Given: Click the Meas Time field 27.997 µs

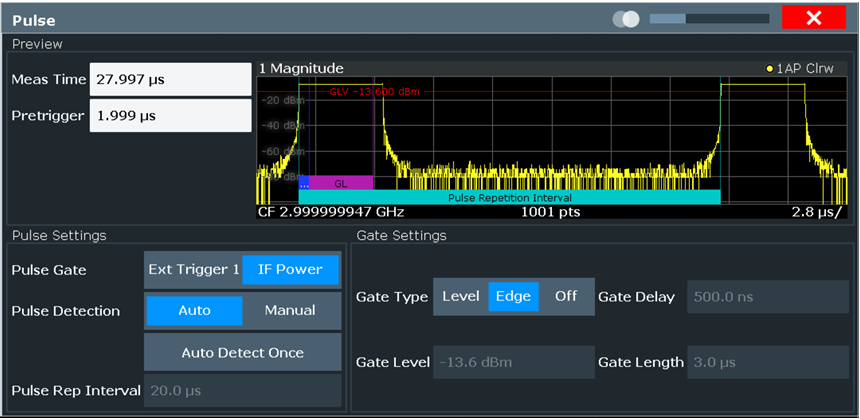Looking at the screenshot, I should [x=170, y=80].
